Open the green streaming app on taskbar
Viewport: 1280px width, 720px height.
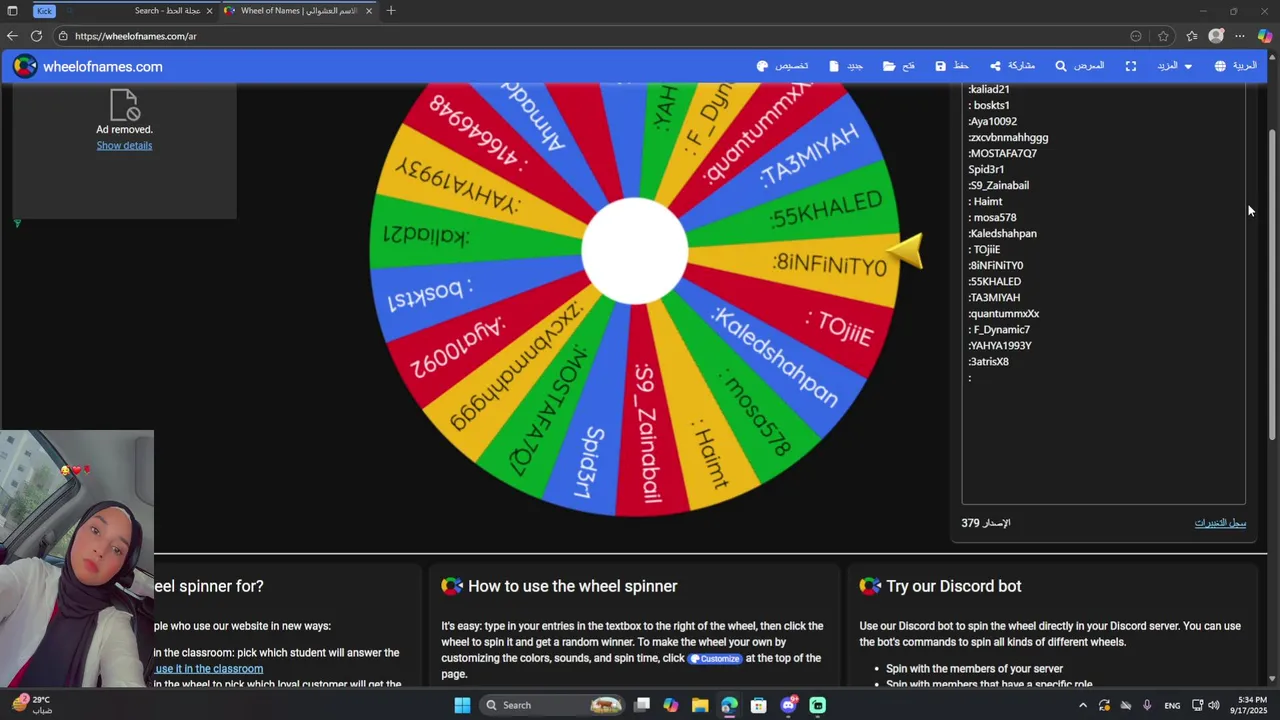(817, 705)
